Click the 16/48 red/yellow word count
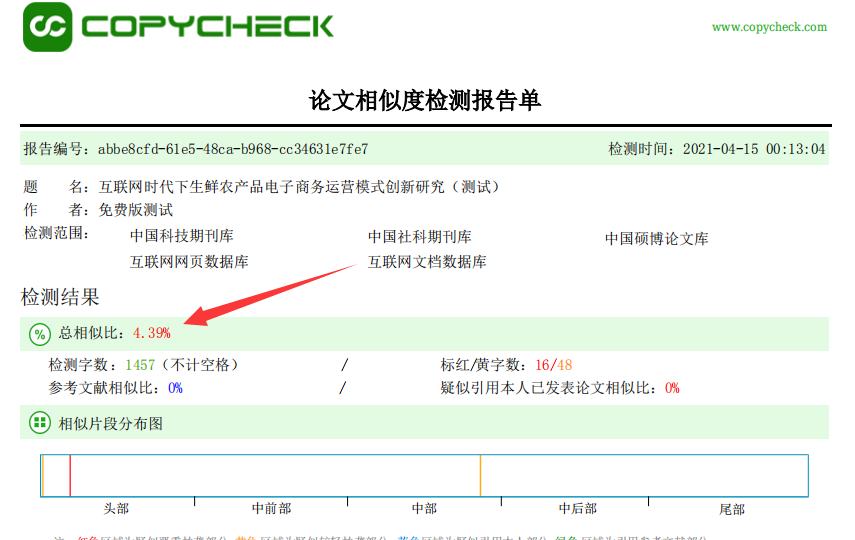Viewport: 855px width, 540px height. coord(554,365)
